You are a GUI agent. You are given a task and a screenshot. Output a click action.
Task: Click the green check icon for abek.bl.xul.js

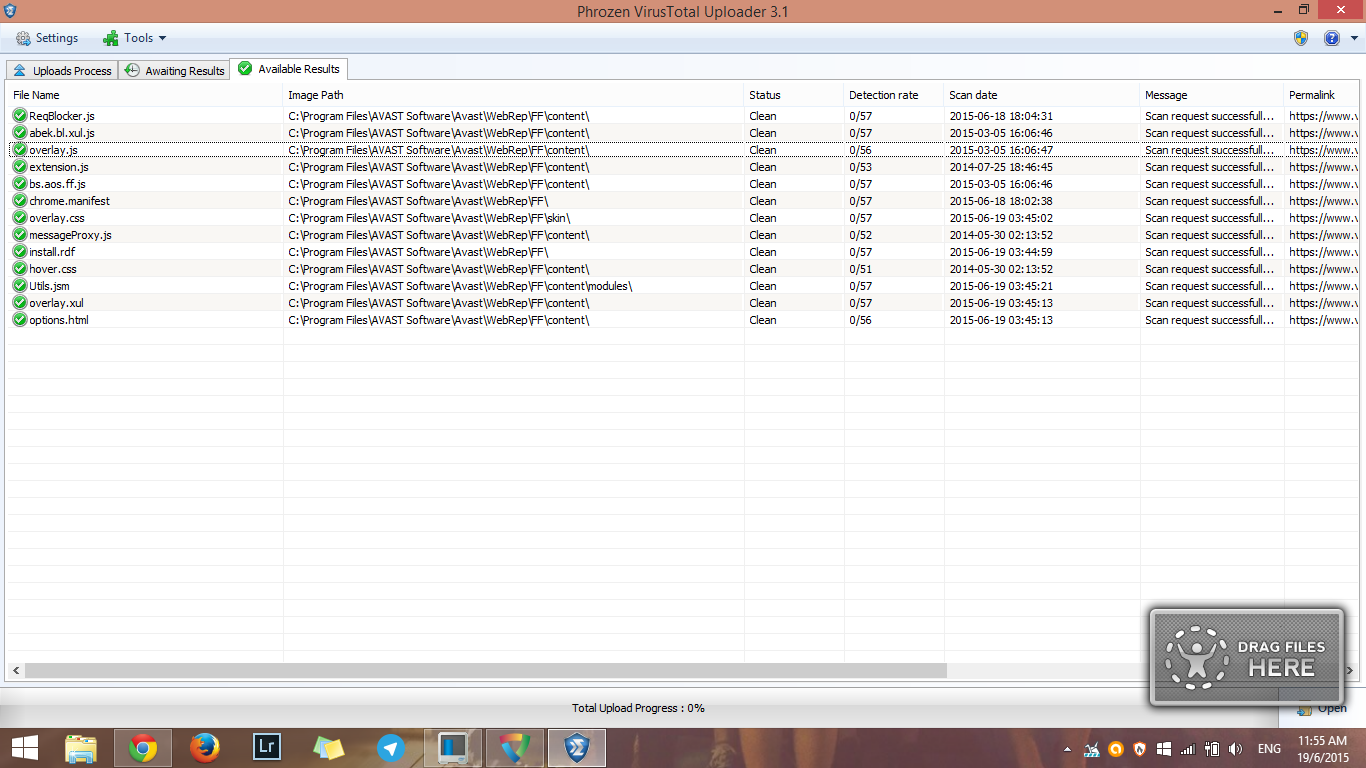click(19, 133)
